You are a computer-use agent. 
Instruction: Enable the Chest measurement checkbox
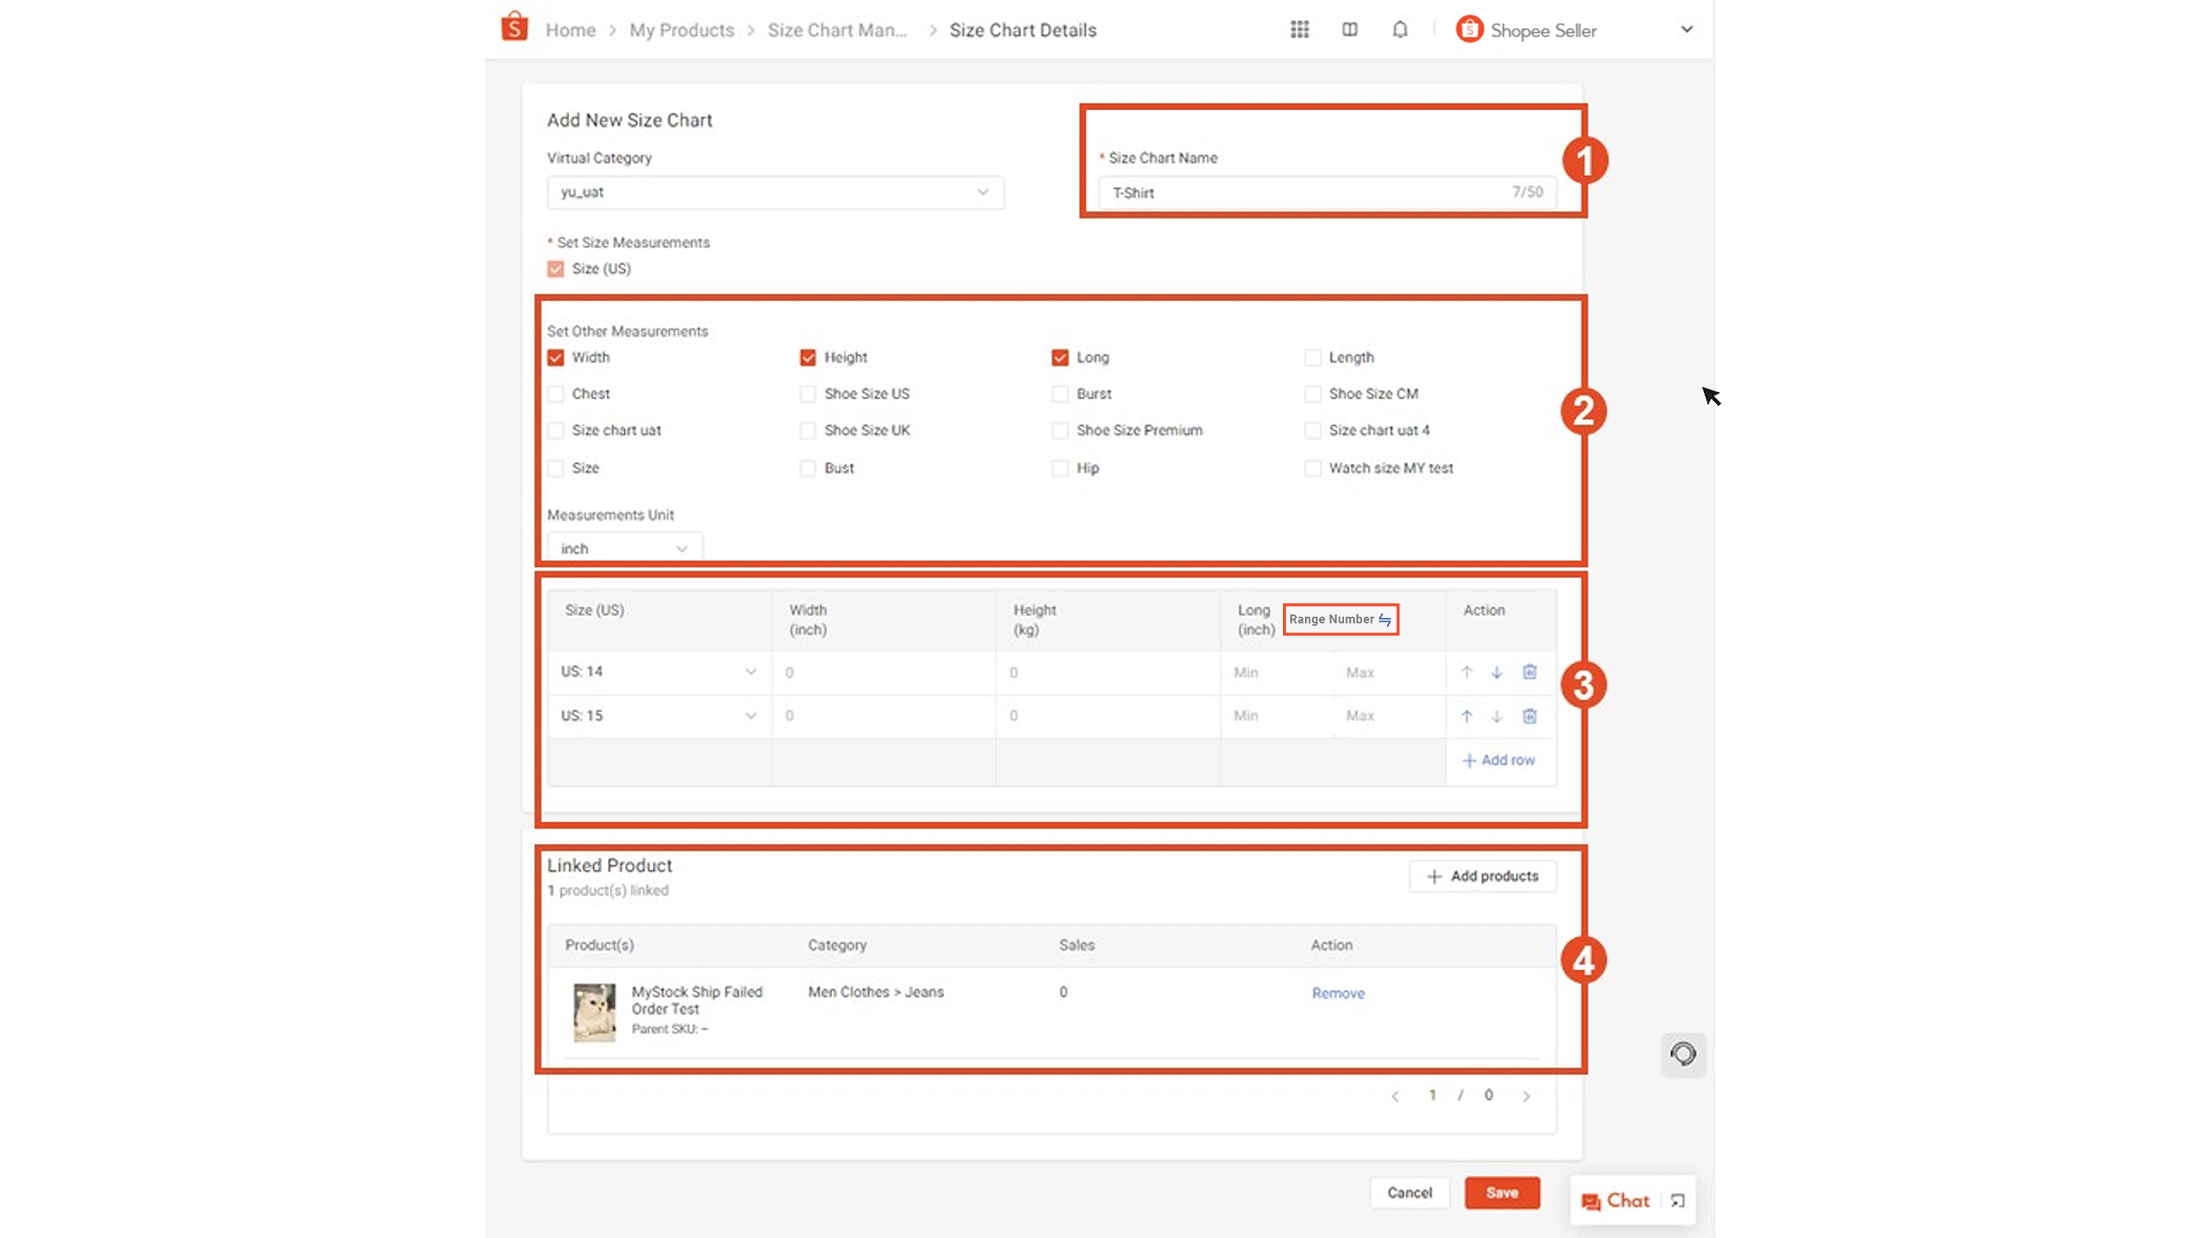[x=556, y=393]
